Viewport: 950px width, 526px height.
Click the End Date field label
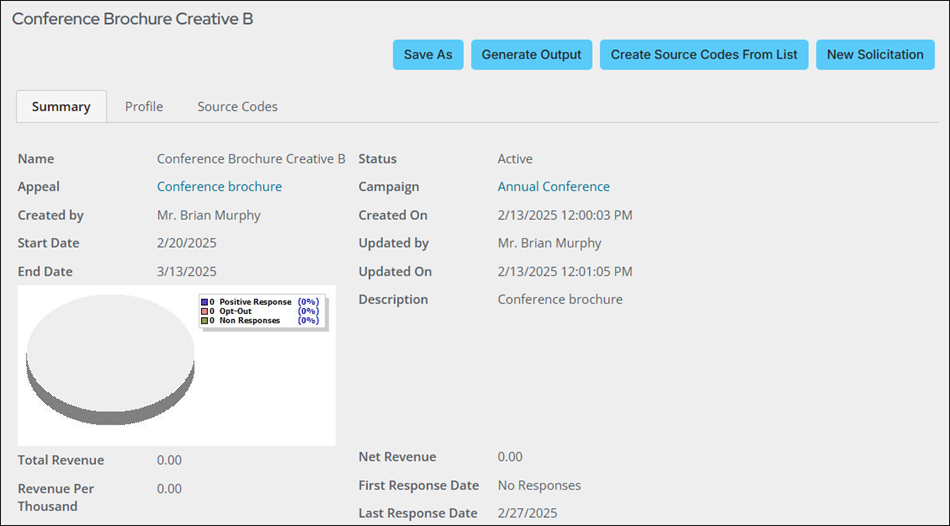tap(45, 271)
